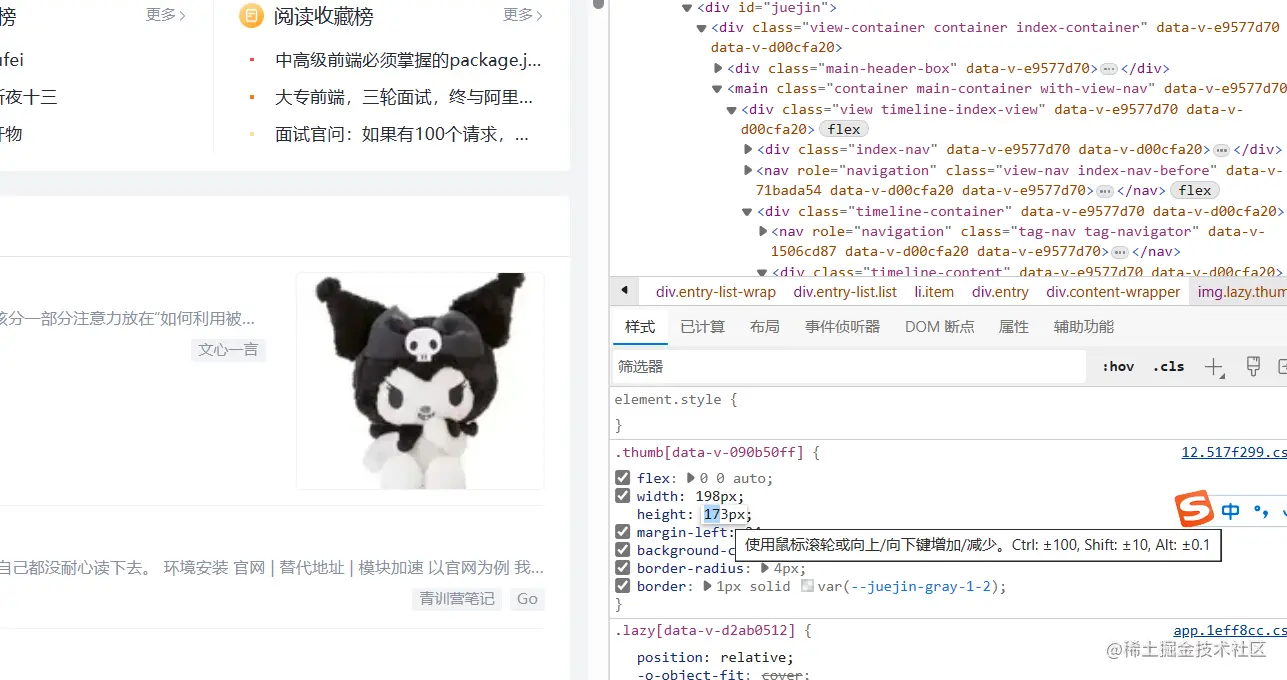
Task: Click the Kuromi plush thumbnail image
Action: tap(420, 381)
